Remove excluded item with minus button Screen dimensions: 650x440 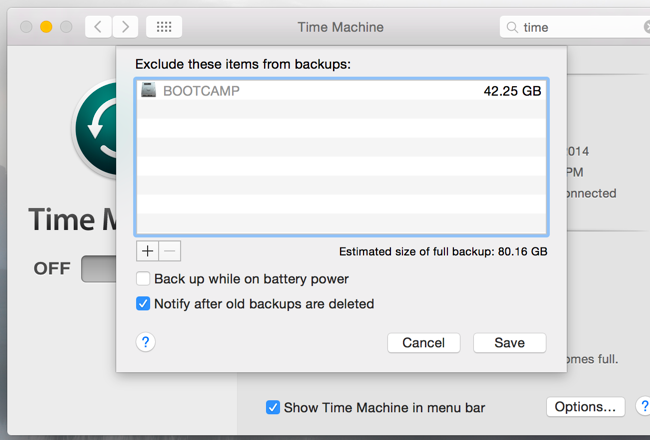[x=170, y=251]
